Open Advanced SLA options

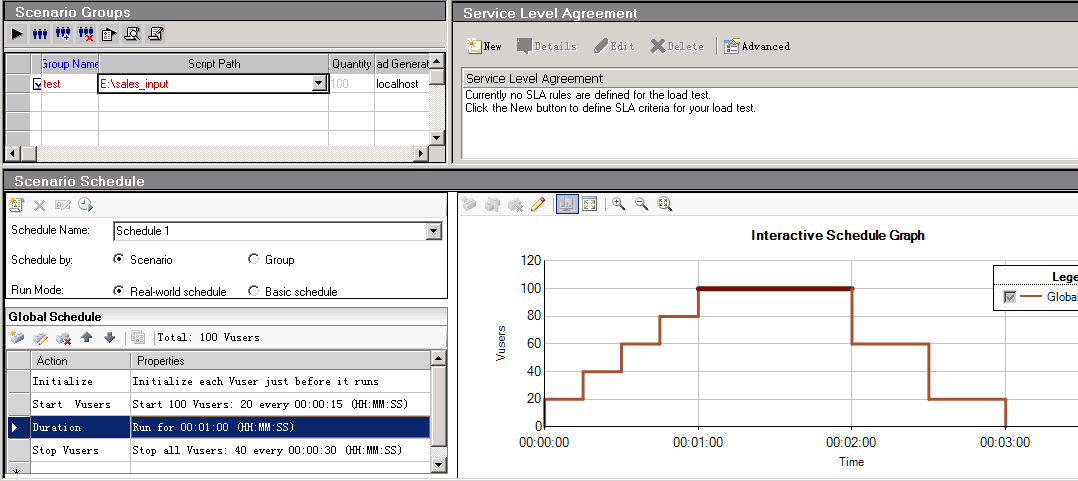click(757, 46)
